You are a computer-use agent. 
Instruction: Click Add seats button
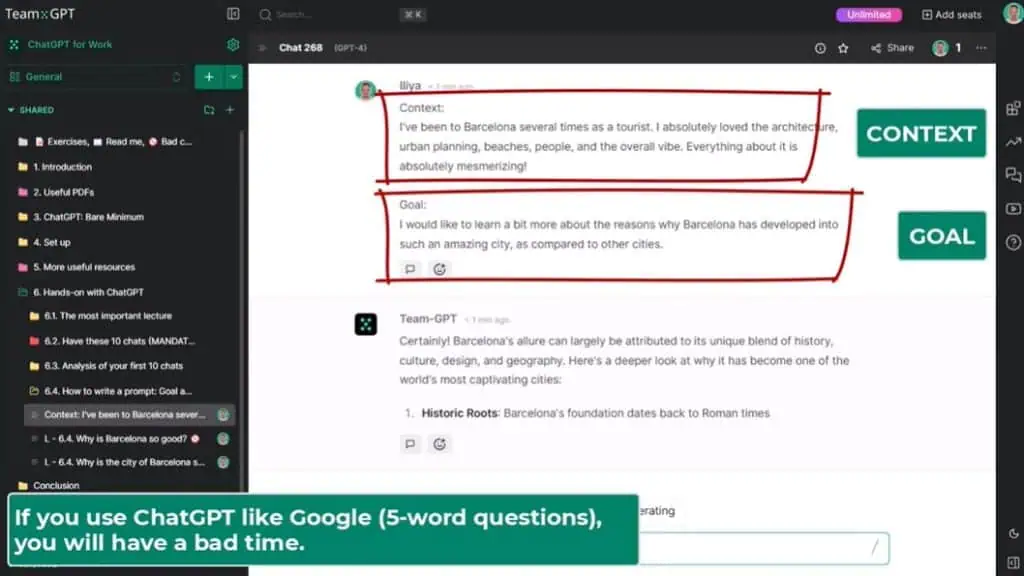pos(952,14)
